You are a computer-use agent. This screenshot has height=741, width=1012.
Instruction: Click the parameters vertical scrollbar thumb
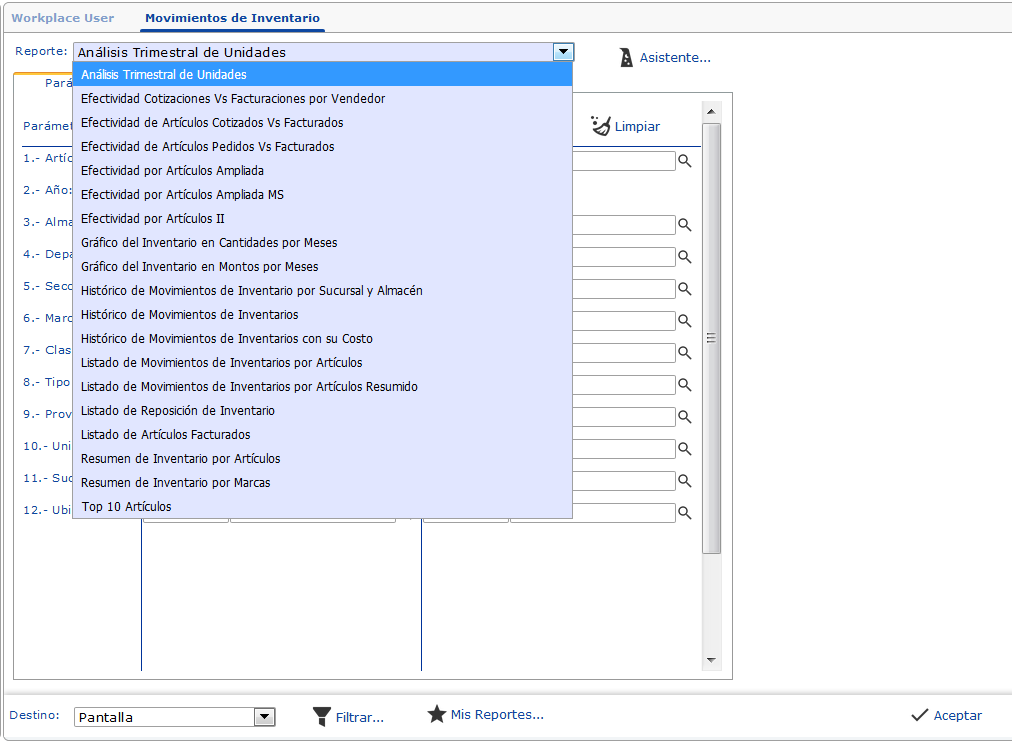pyautogui.click(x=711, y=338)
